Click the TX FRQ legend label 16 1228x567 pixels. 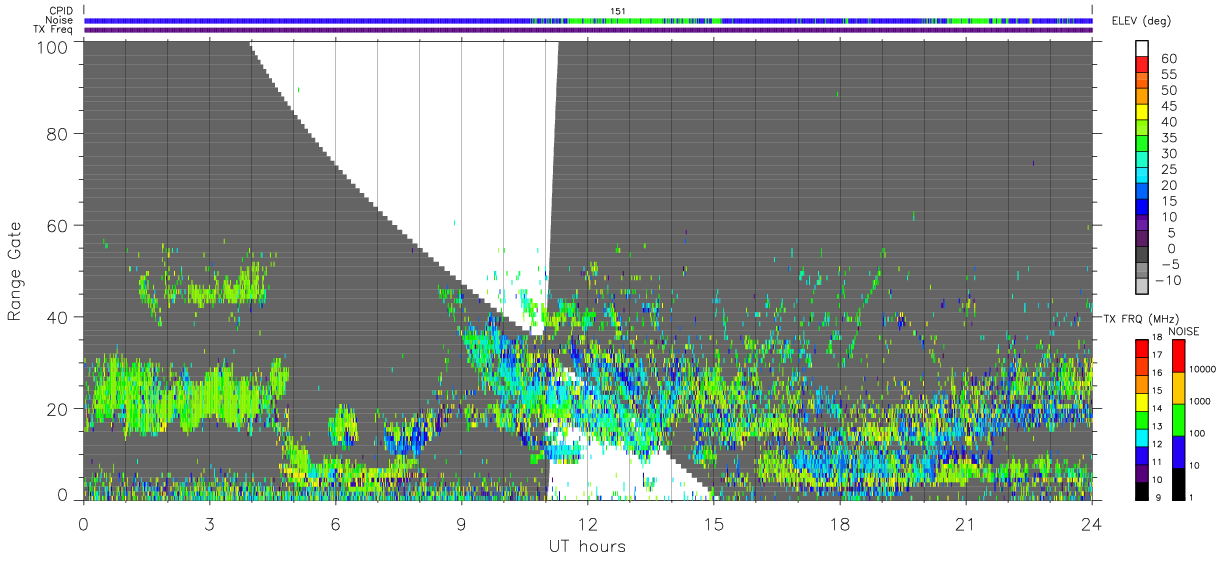point(1158,372)
